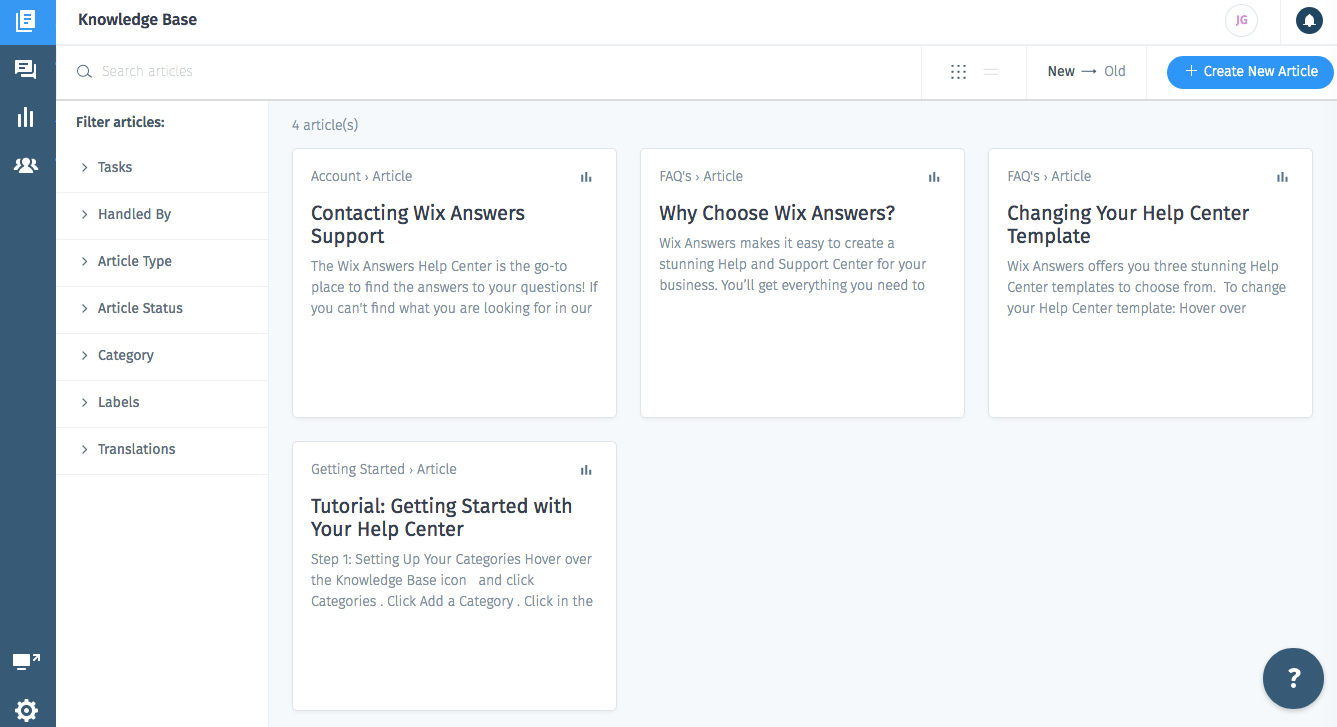Expand the Handled By filter

pos(162,214)
